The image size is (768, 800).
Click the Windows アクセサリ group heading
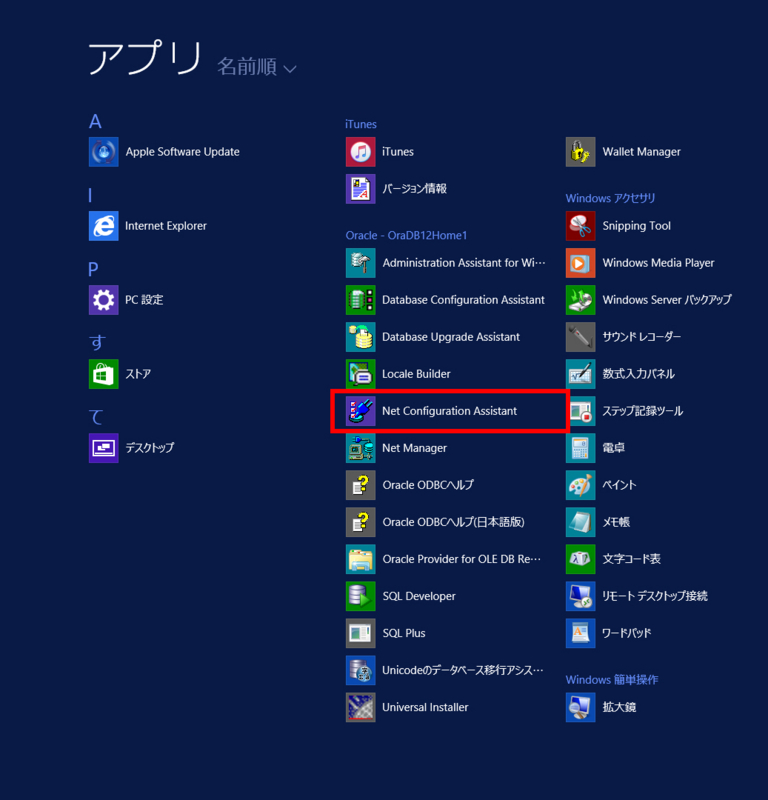click(x=610, y=198)
